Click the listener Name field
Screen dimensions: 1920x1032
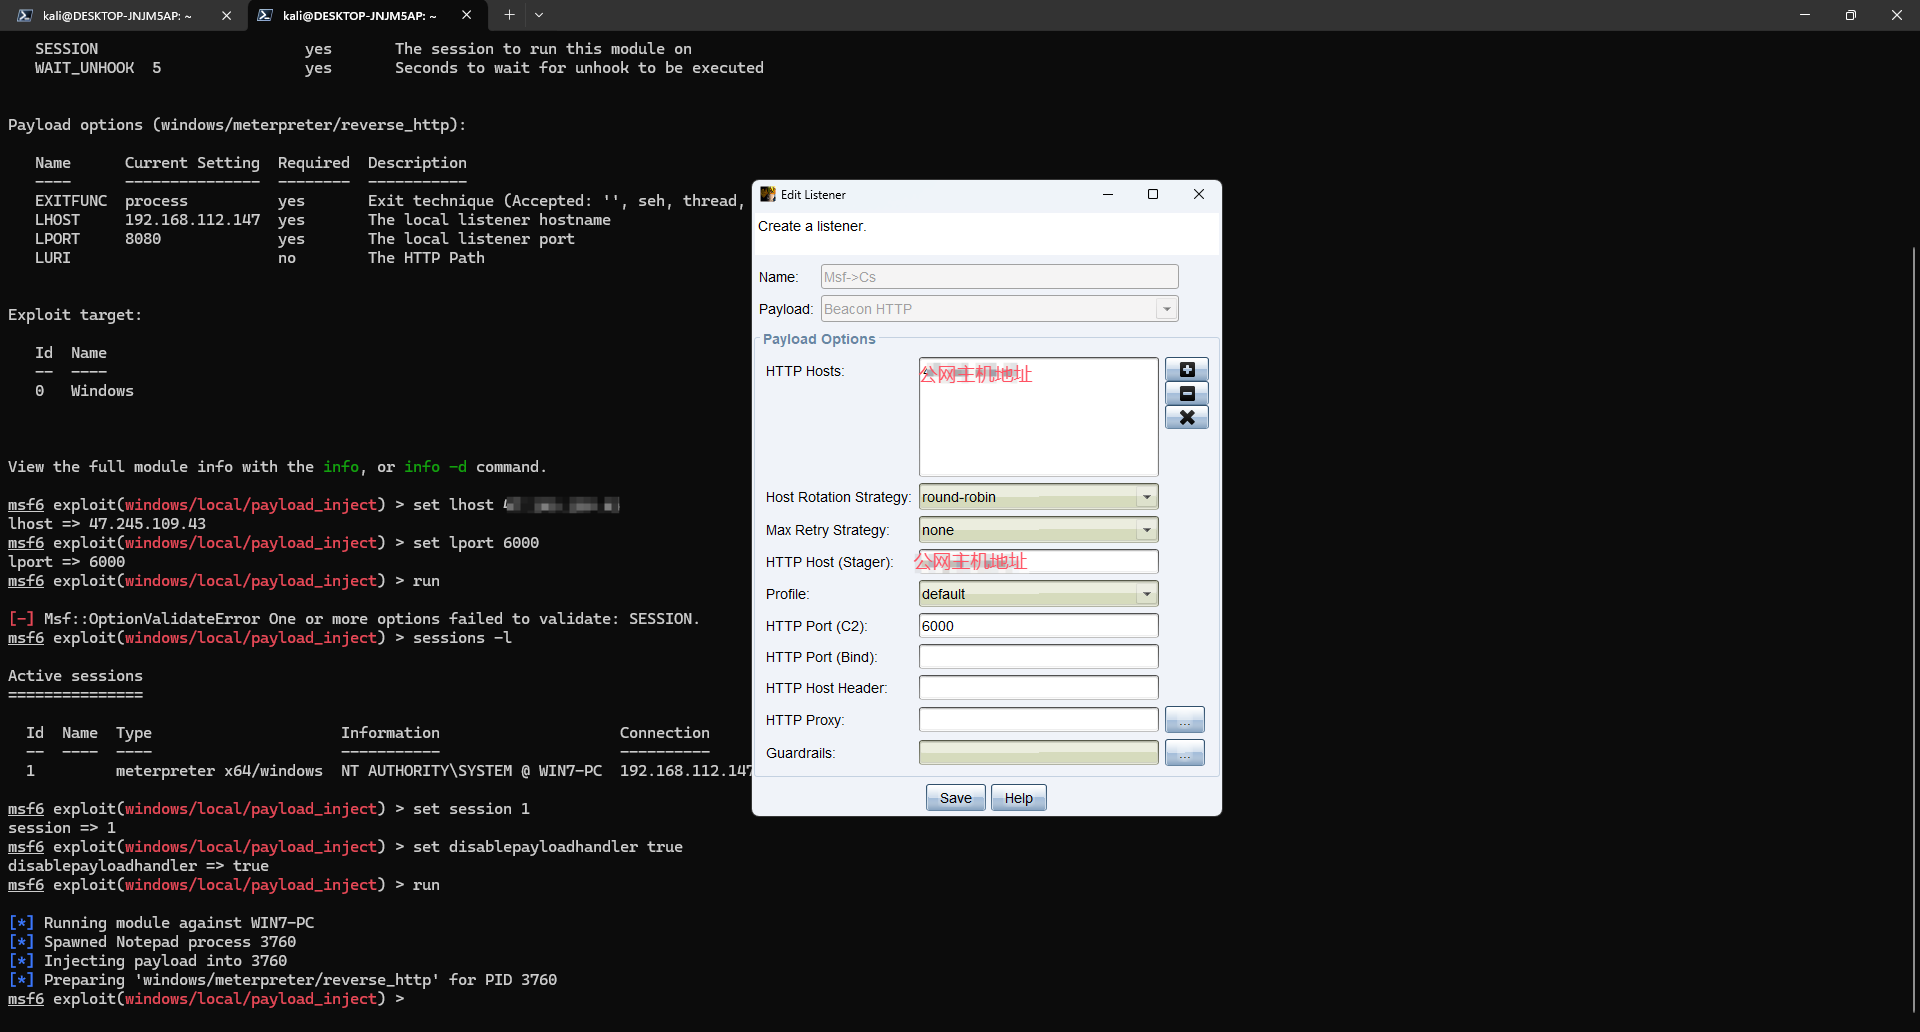point(999,277)
